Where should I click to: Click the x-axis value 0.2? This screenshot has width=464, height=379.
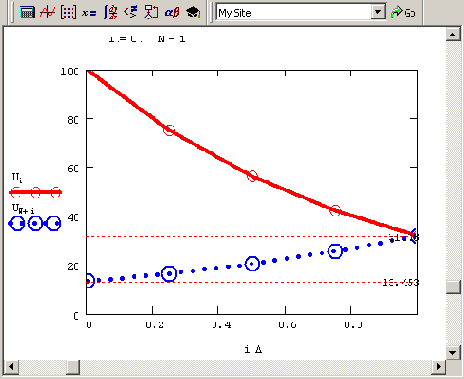coord(154,325)
